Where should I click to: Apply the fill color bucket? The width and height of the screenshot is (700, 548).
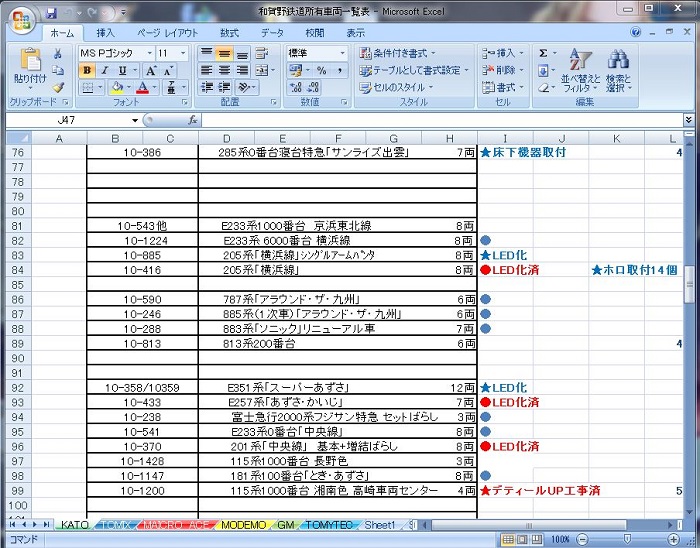117,87
